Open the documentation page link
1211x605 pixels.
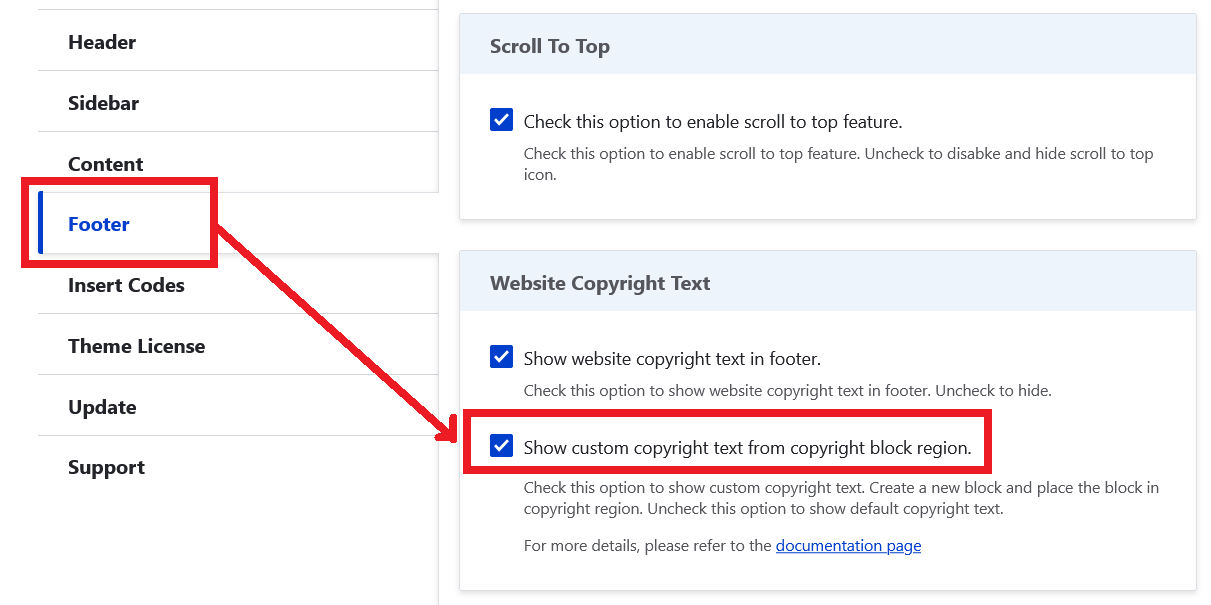coord(848,545)
